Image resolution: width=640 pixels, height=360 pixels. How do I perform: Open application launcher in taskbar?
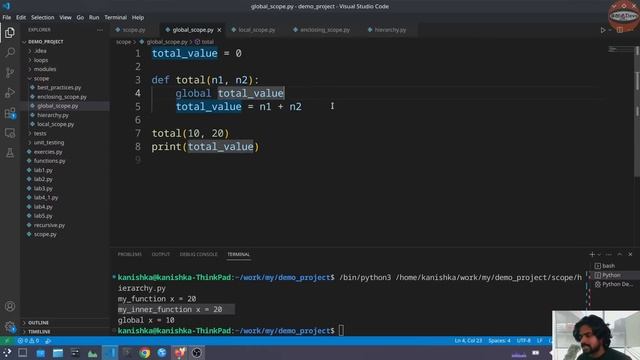[7, 353]
